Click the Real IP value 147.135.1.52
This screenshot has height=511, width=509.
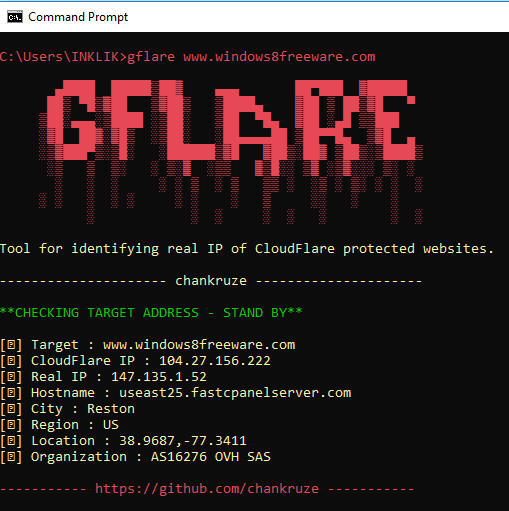pyautogui.click(x=159, y=377)
